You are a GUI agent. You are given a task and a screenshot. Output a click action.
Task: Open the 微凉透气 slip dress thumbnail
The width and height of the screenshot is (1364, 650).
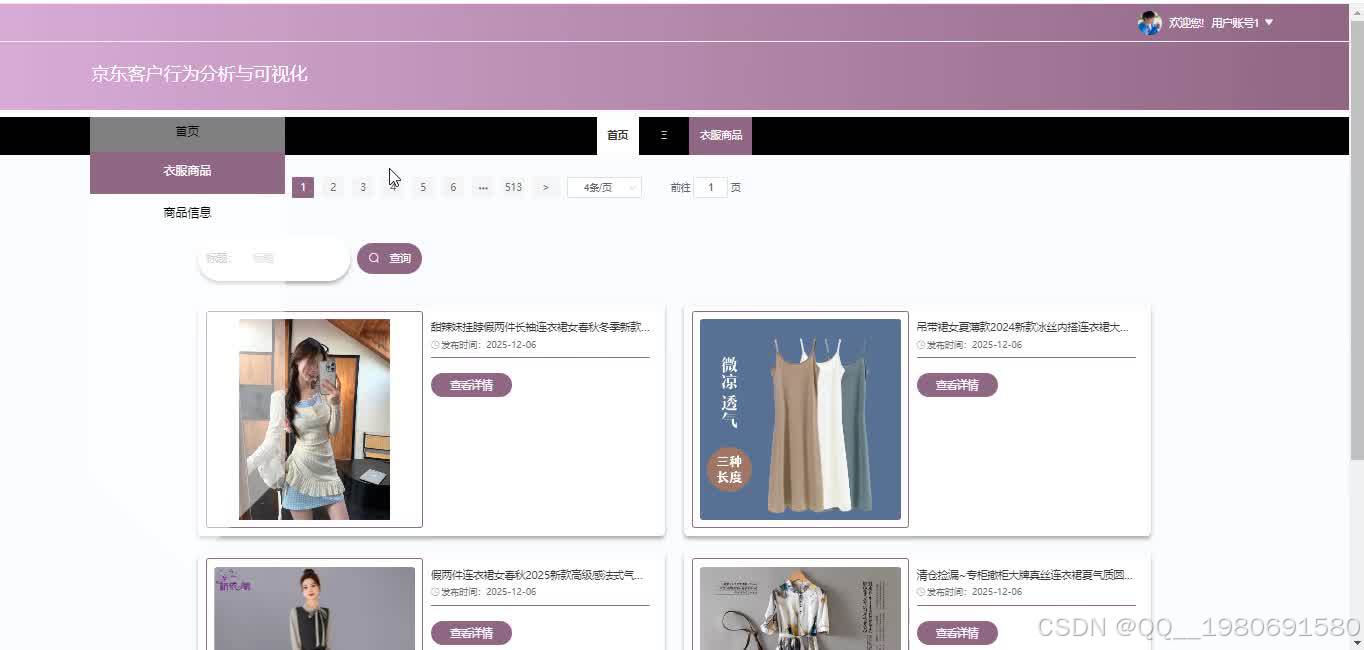coord(800,419)
